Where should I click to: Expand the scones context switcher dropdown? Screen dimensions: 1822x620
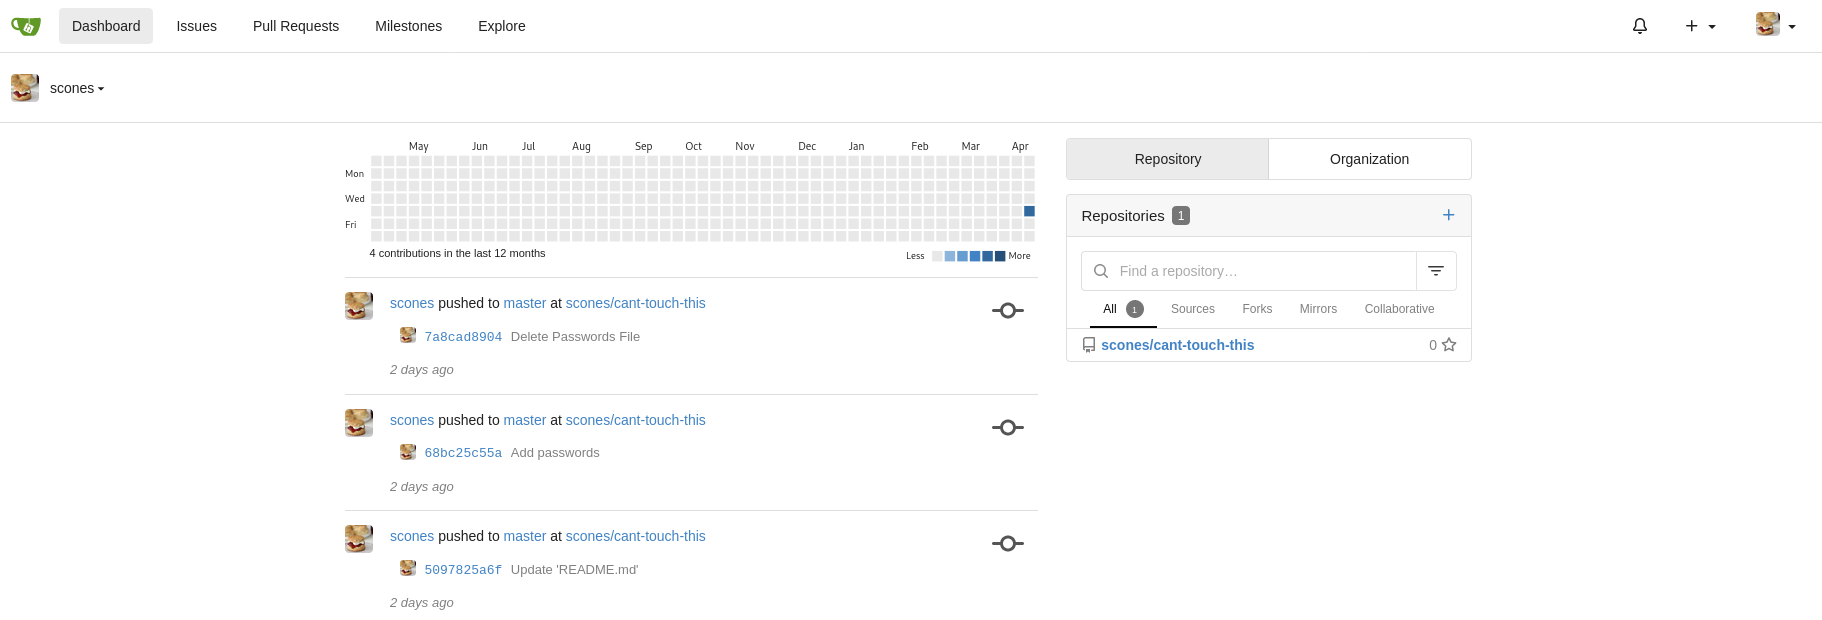pos(76,88)
